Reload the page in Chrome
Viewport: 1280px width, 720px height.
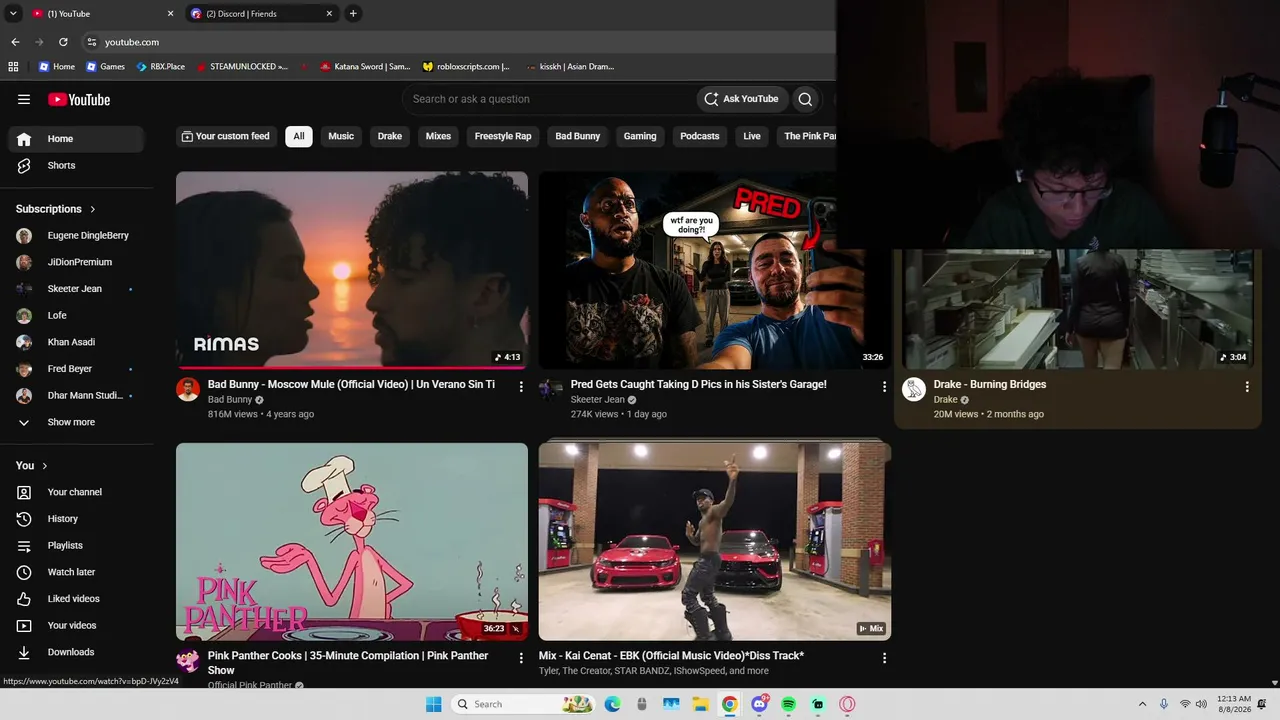point(63,42)
